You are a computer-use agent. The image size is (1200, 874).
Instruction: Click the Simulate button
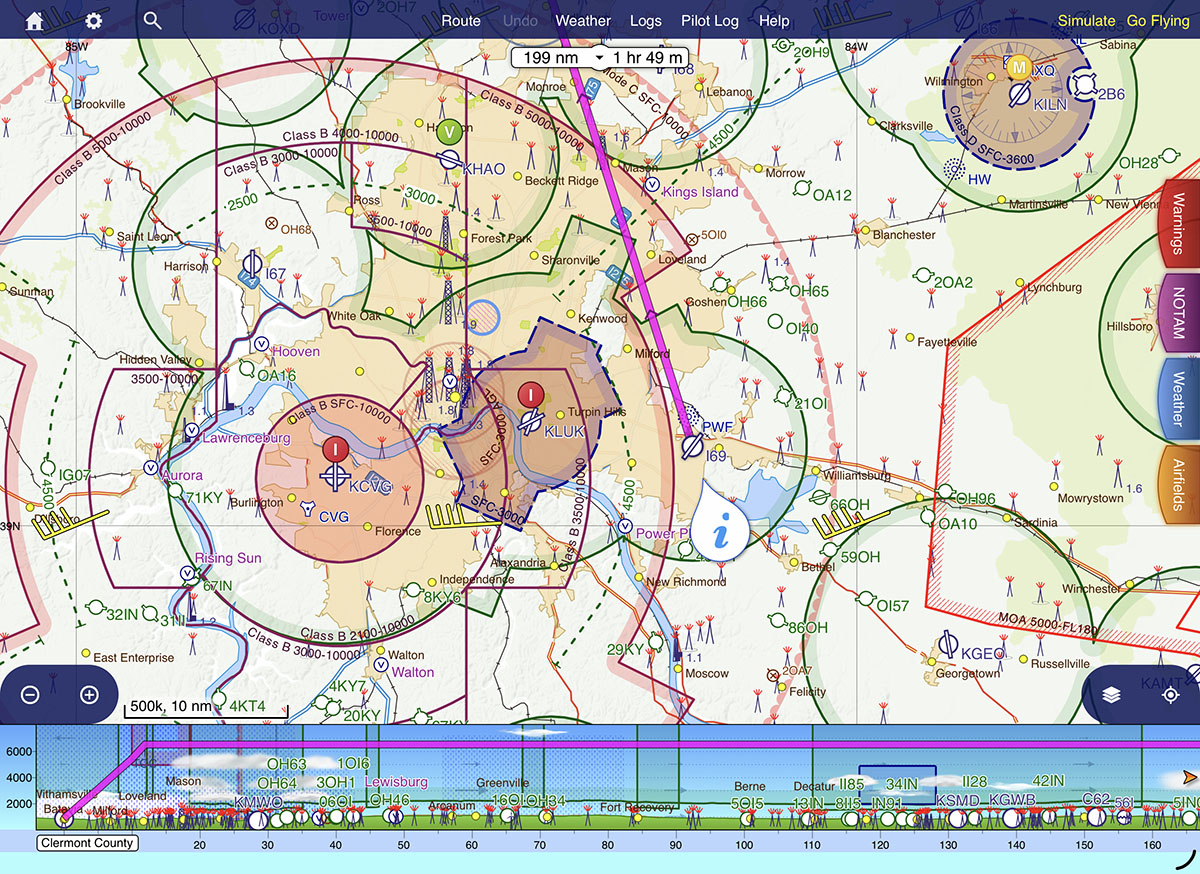[1086, 20]
